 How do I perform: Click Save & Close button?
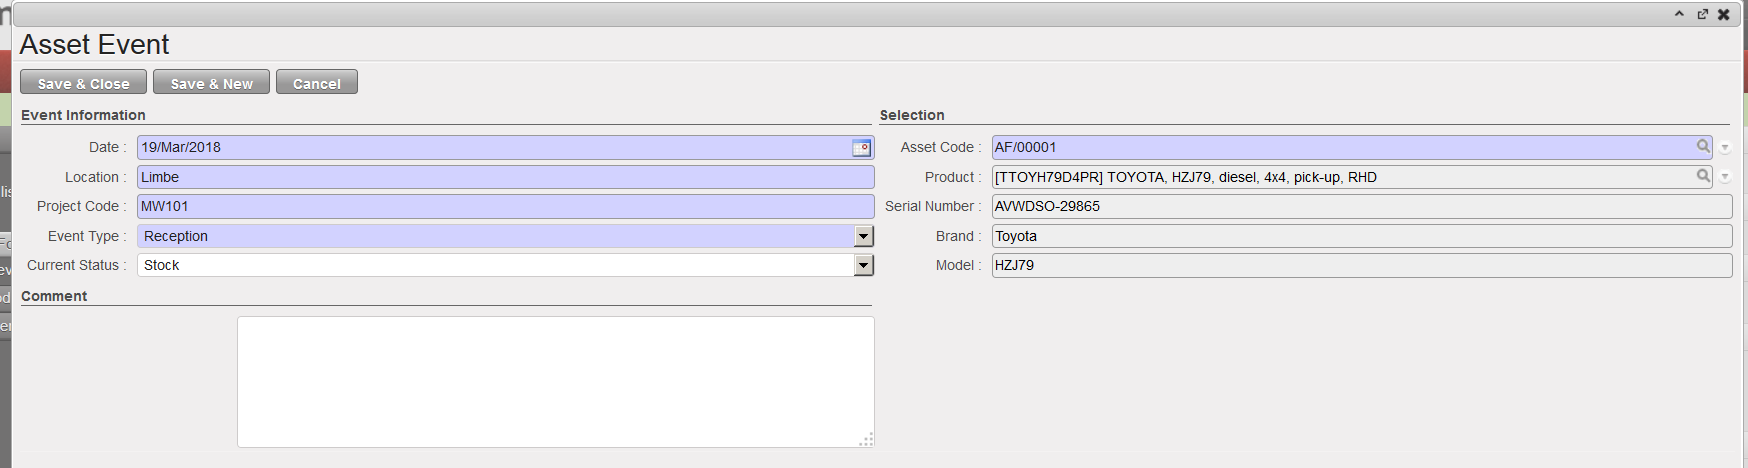point(83,83)
